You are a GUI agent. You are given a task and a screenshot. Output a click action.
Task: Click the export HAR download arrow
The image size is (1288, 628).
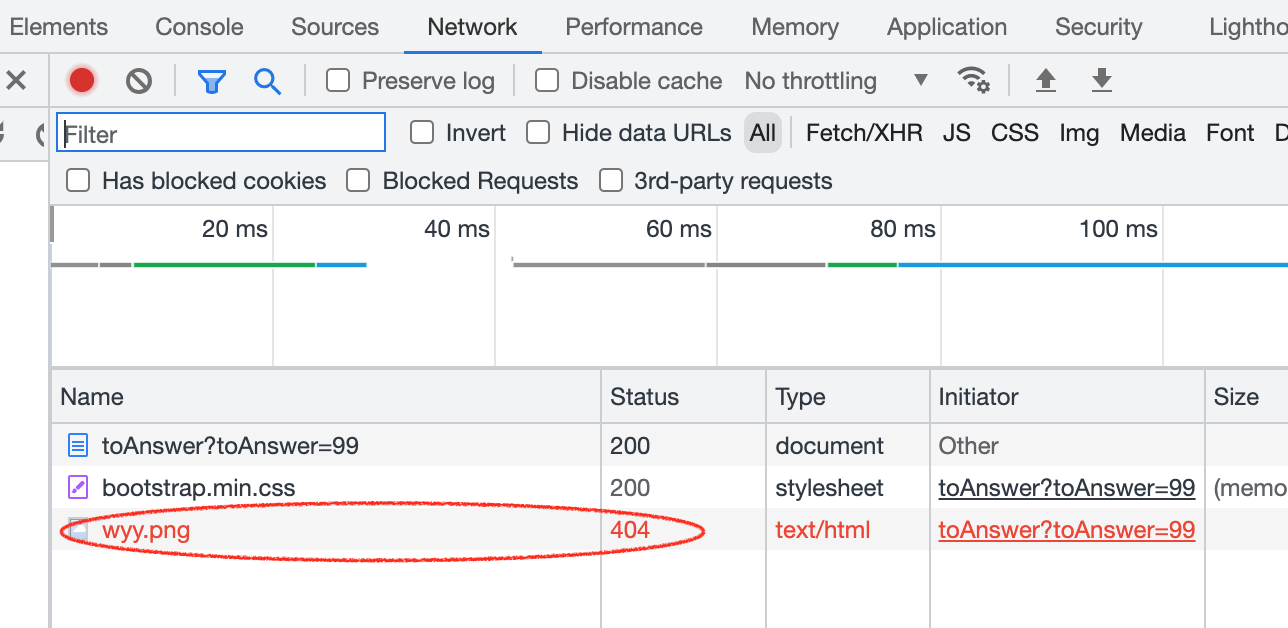coord(1102,80)
